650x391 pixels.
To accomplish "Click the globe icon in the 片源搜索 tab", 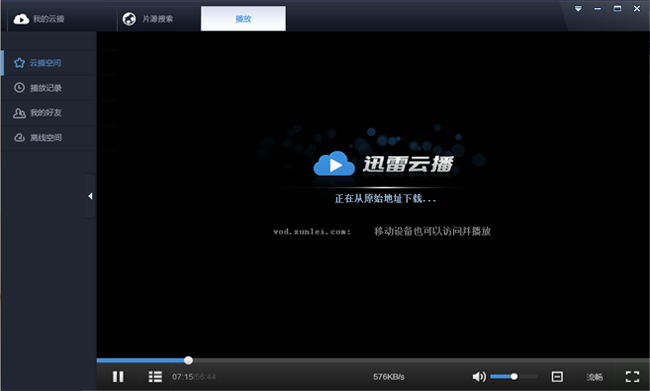I will pos(129,19).
